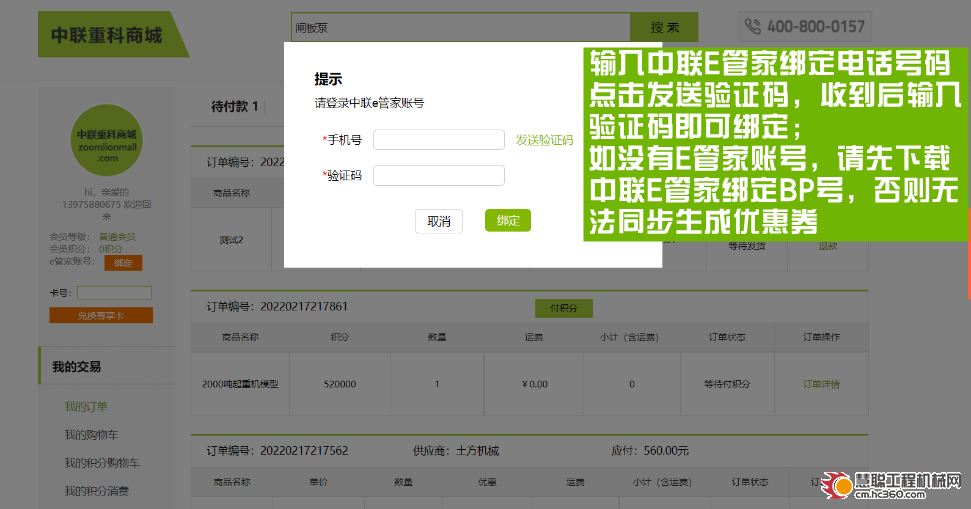Focus the 手机号 input field
The image size is (971, 509).
point(438,140)
